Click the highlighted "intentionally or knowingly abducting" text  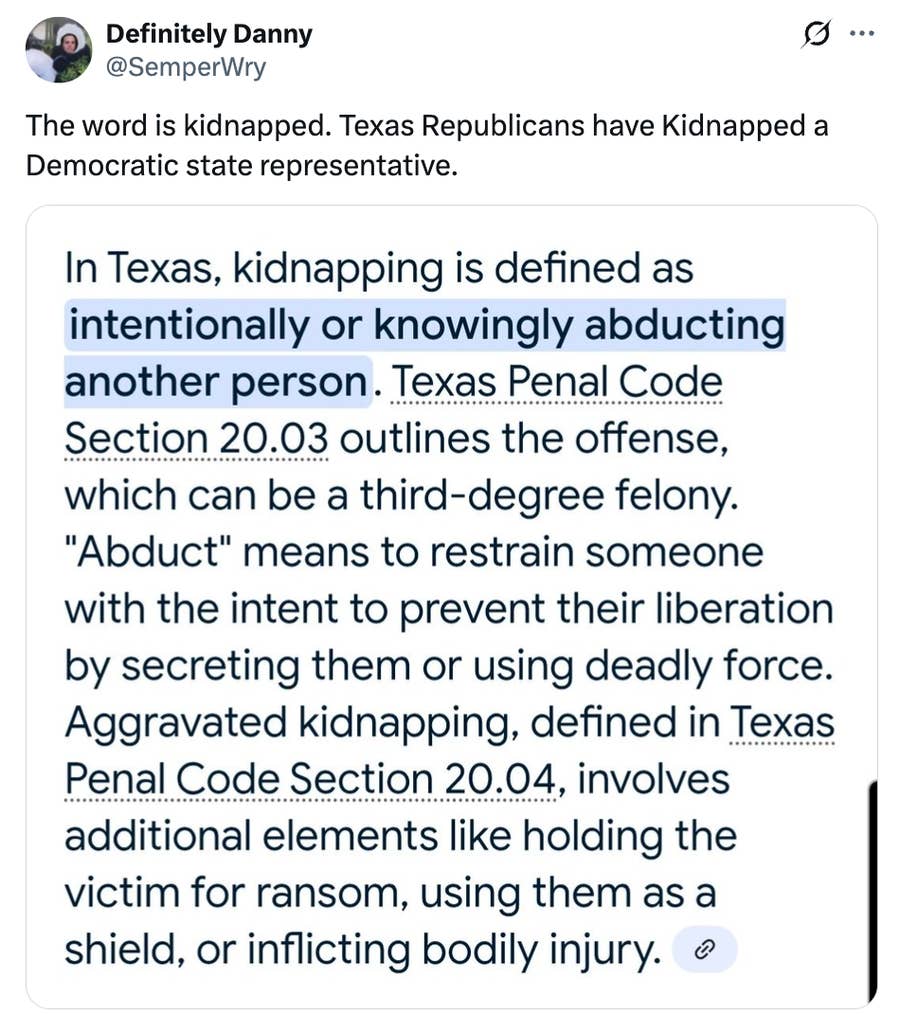click(425, 326)
